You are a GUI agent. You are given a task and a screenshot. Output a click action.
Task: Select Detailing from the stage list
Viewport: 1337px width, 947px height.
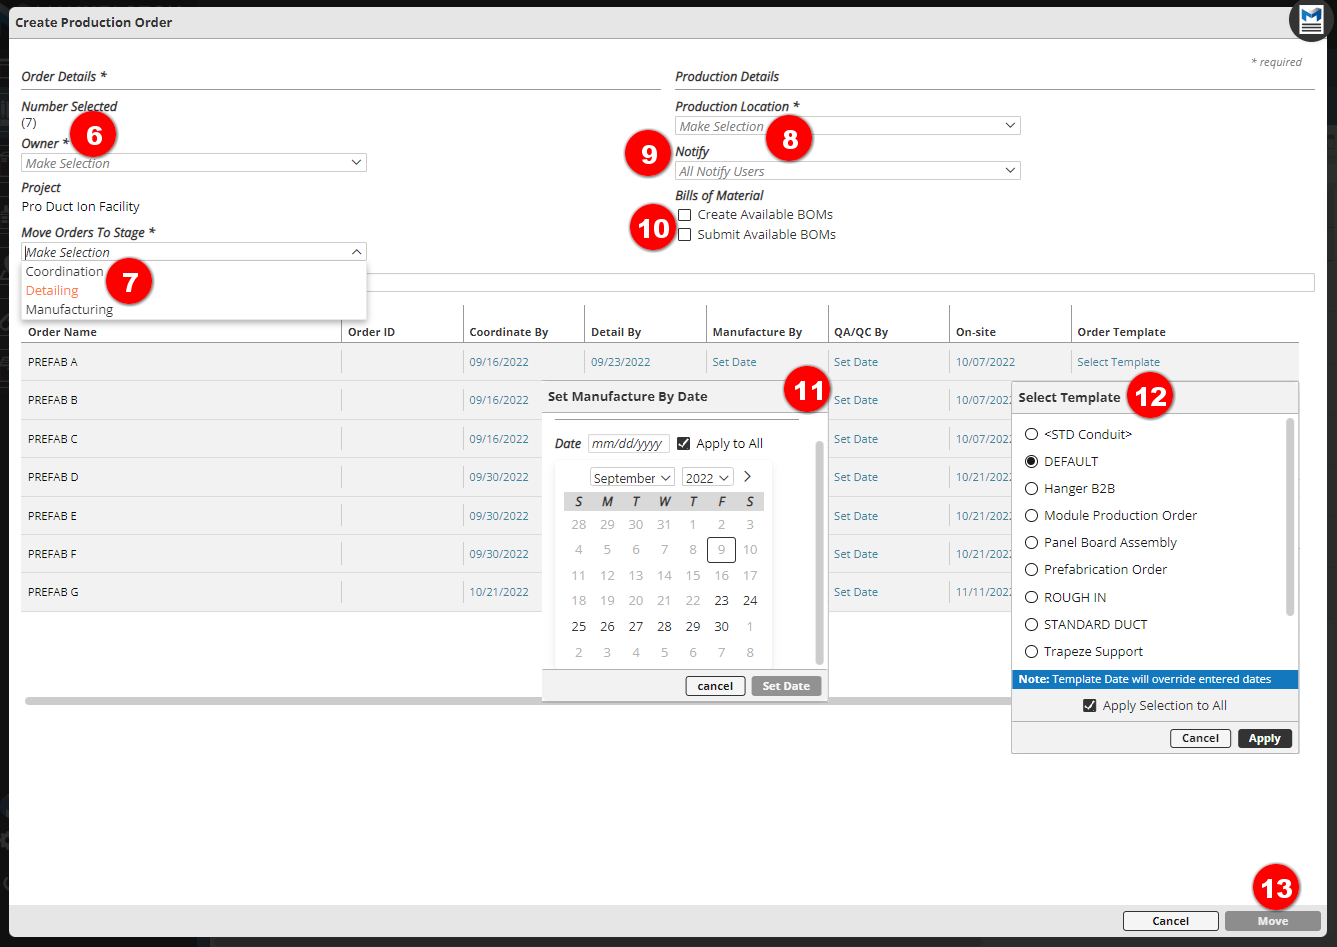(52, 291)
